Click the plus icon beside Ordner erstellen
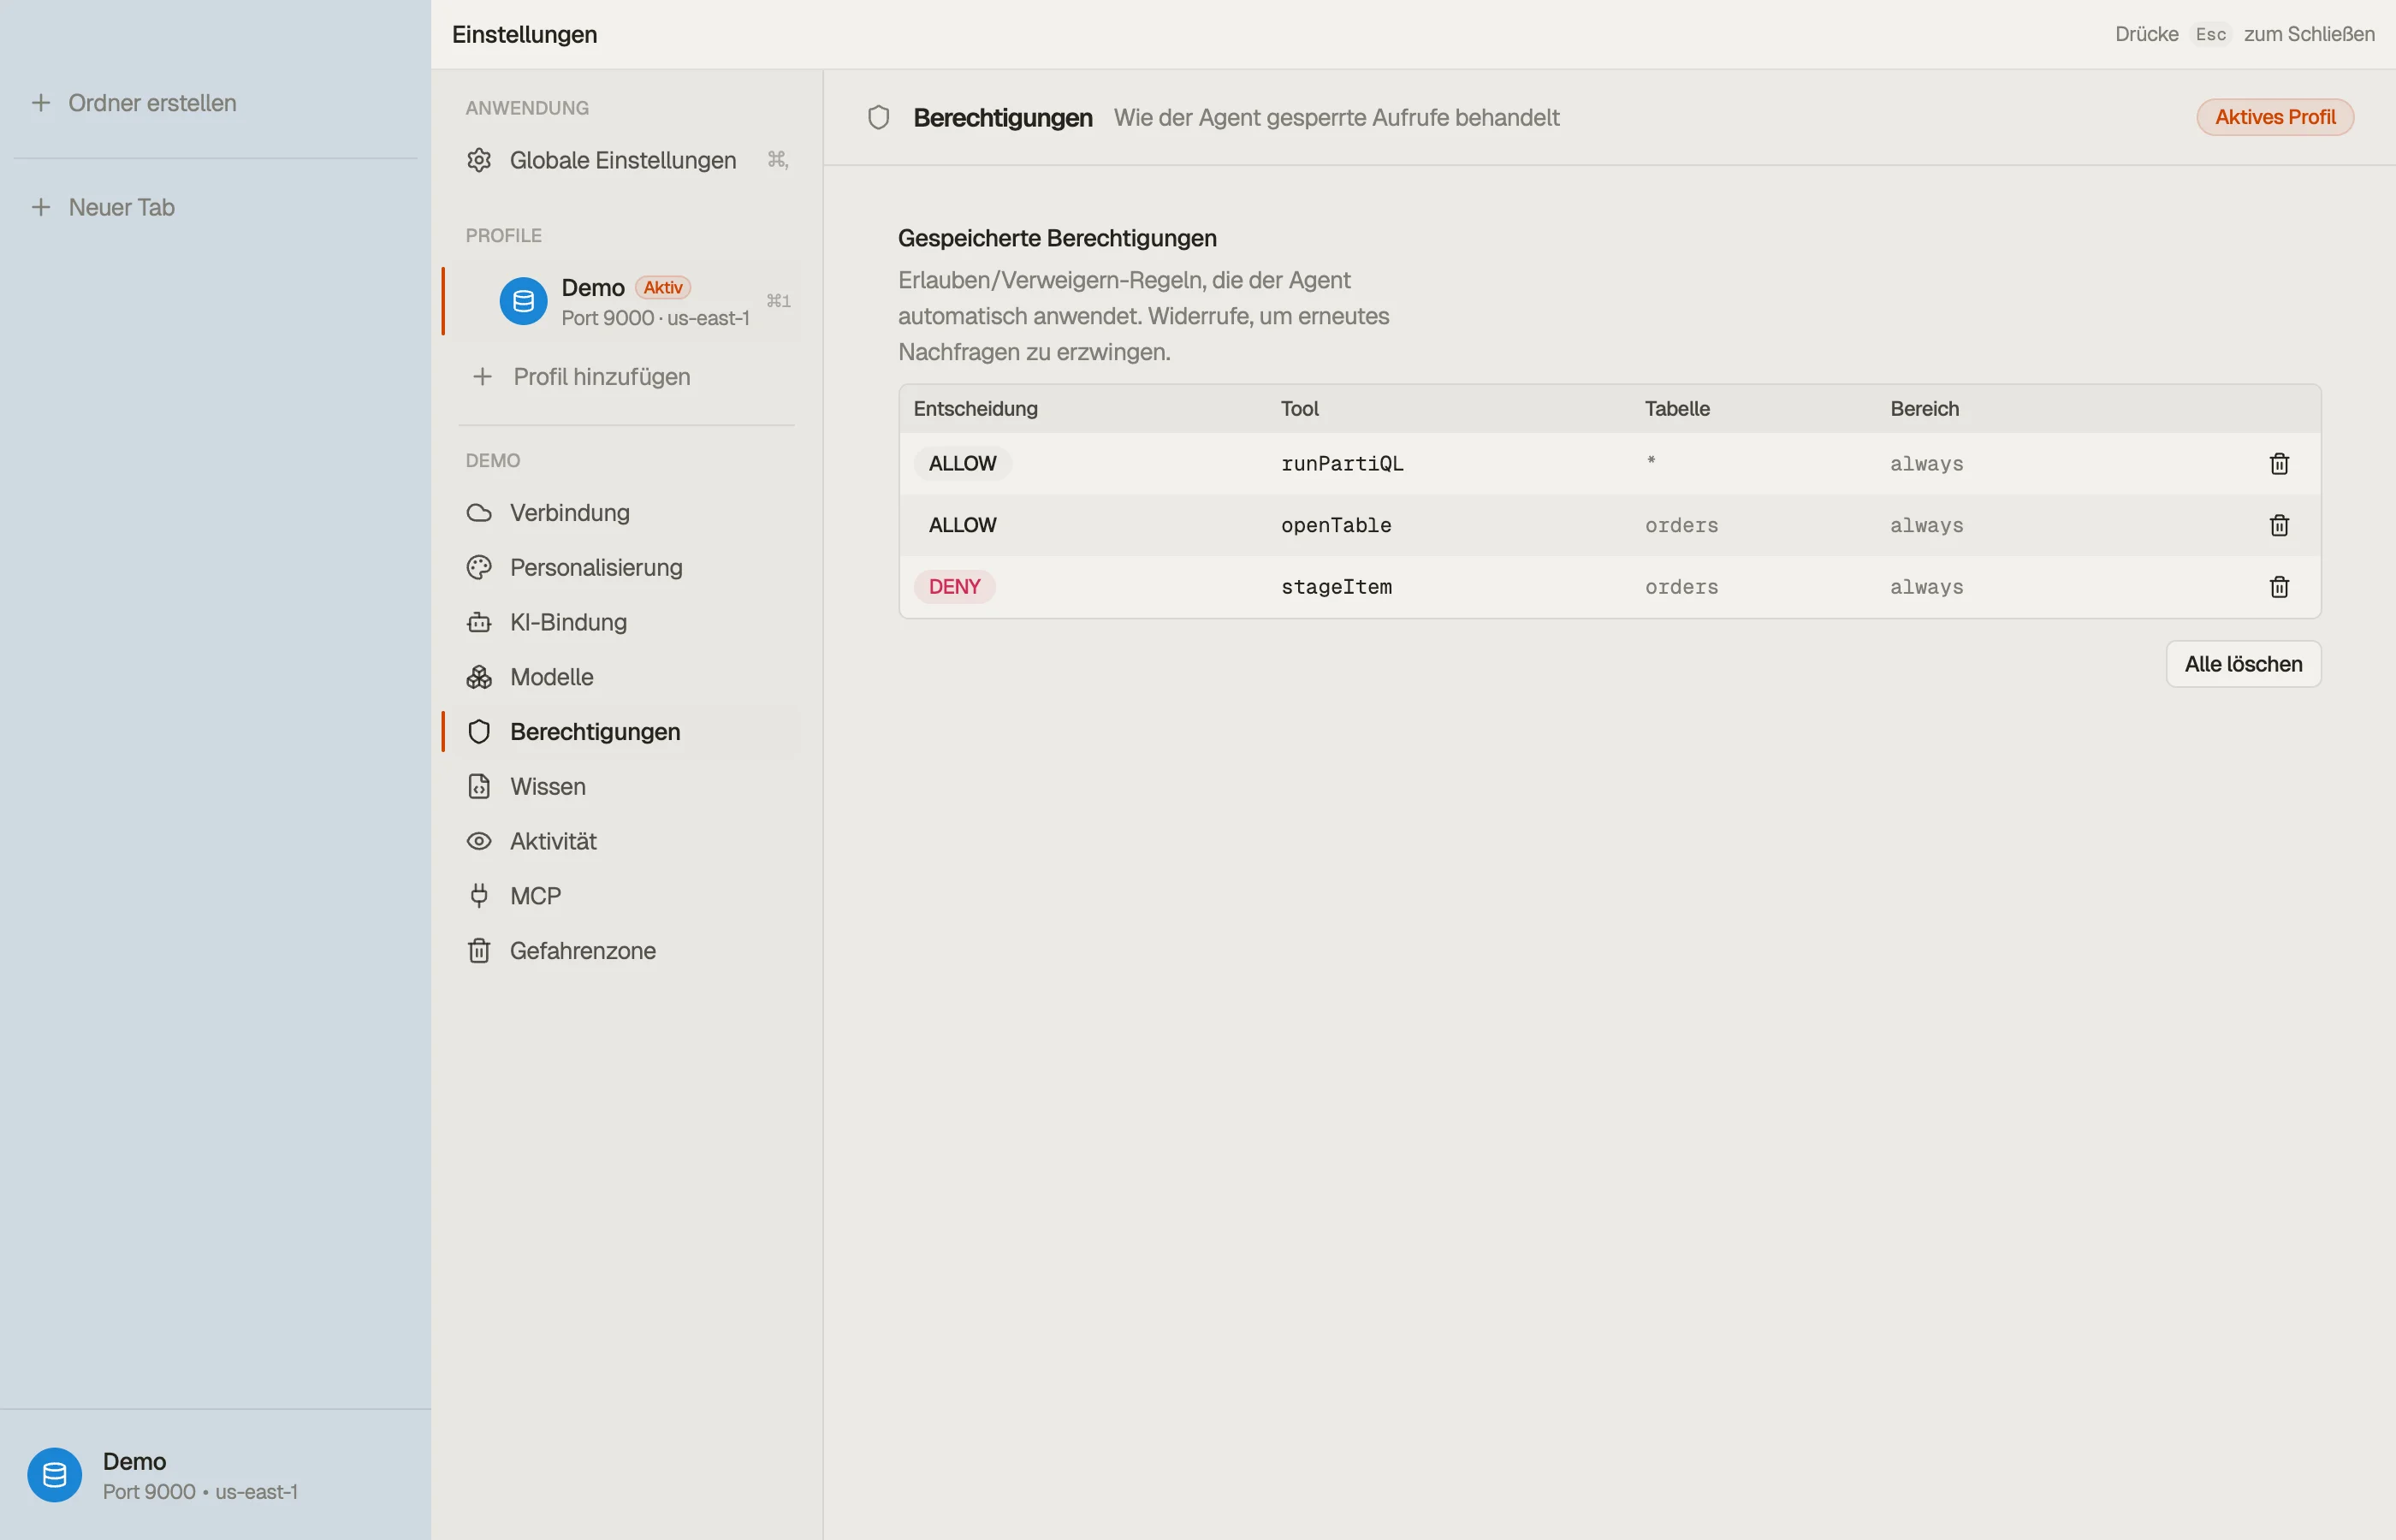Image resolution: width=2396 pixels, height=1540 pixels. coord(41,103)
